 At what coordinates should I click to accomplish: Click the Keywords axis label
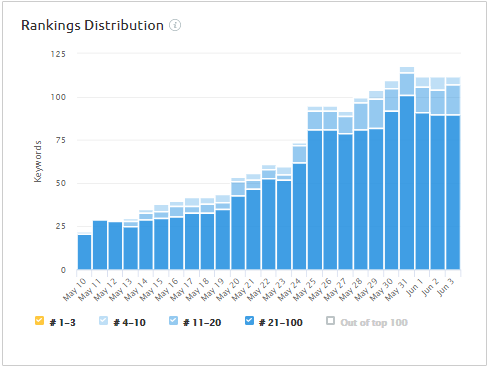(x=38, y=161)
